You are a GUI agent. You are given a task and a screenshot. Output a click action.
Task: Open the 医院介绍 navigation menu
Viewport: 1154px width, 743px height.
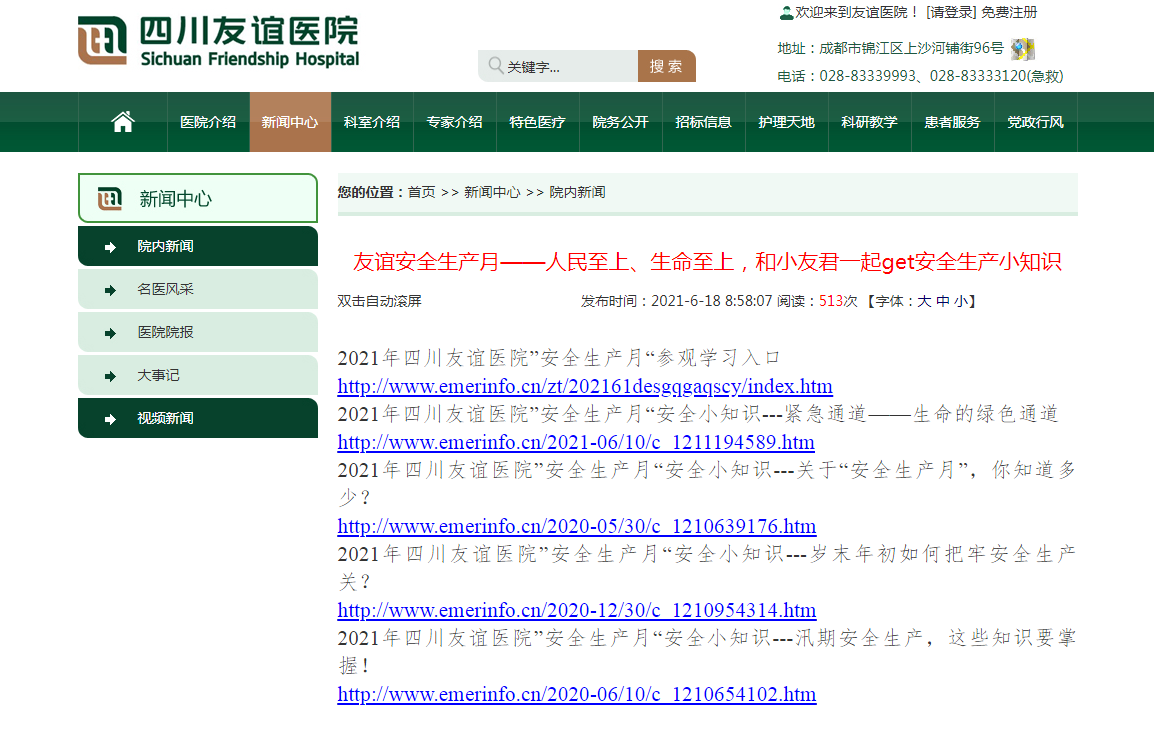(x=208, y=122)
